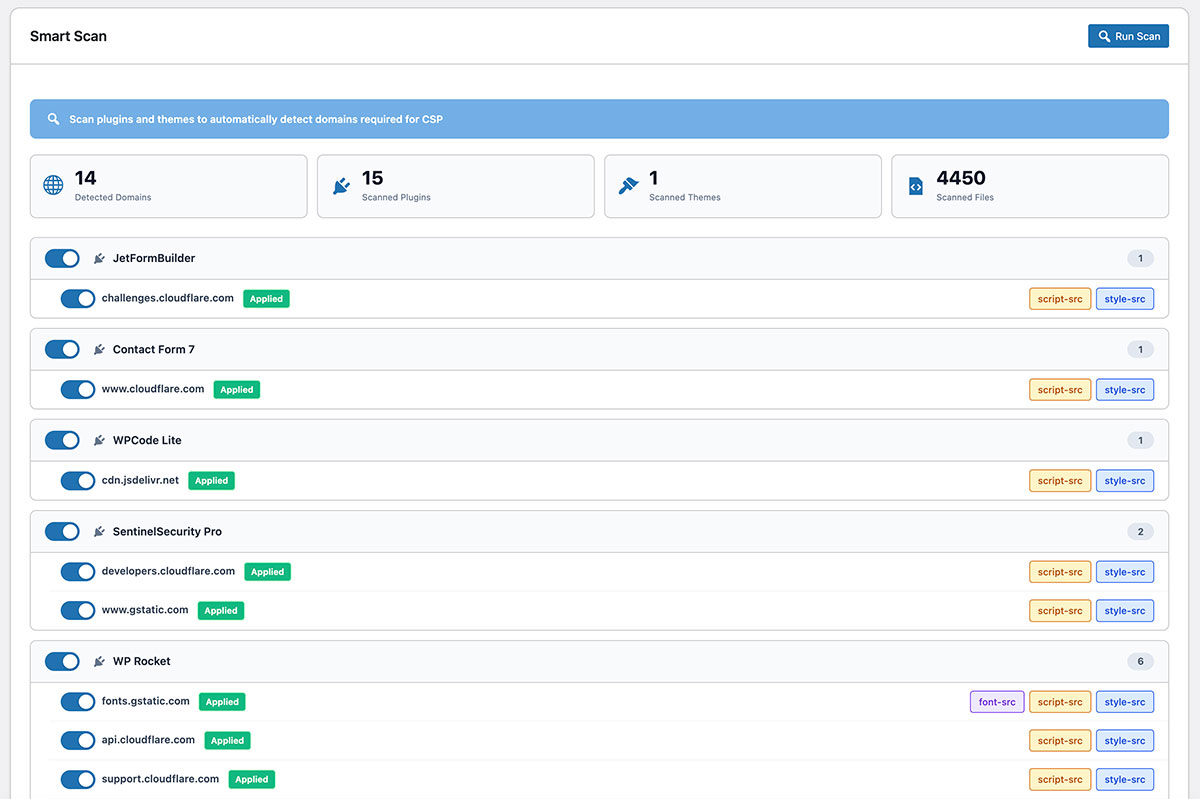Image resolution: width=1200 pixels, height=799 pixels.
Task: Click the magnifier icon in info banner
Action: [x=54, y=119]
